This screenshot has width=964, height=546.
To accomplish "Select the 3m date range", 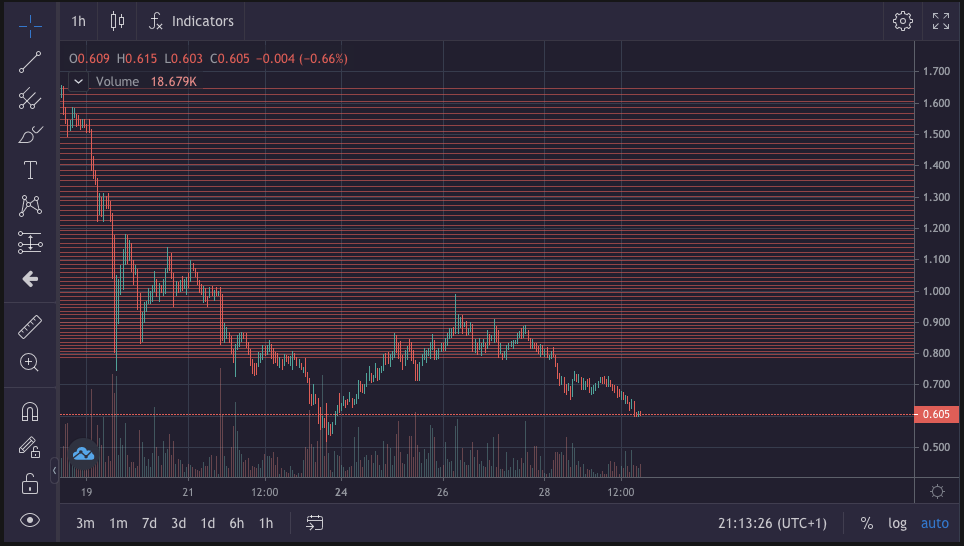I will 85,523.
